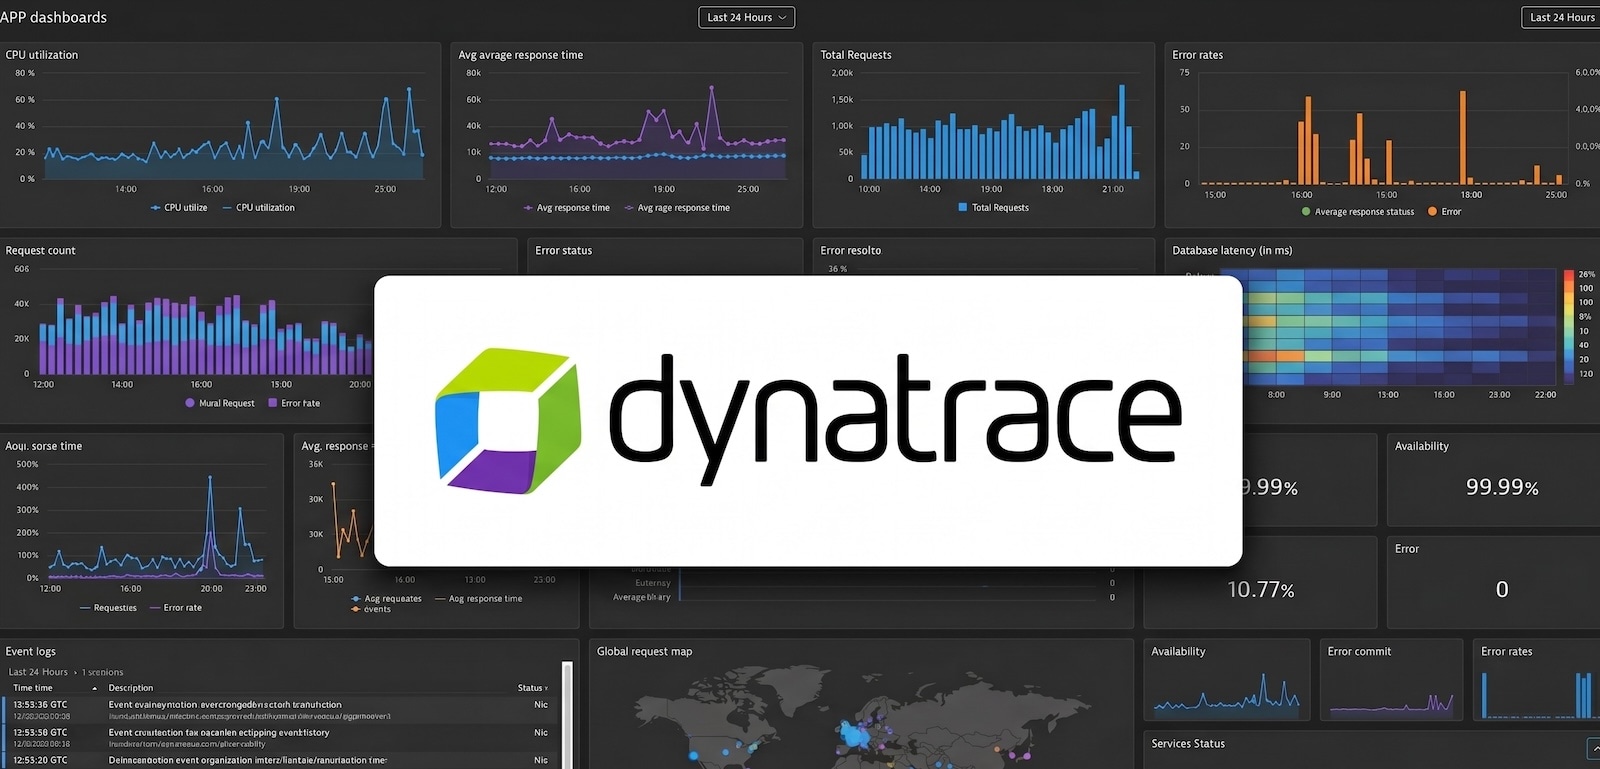
Task: Click the Services Status panel title
Action: coord(1188,744)
